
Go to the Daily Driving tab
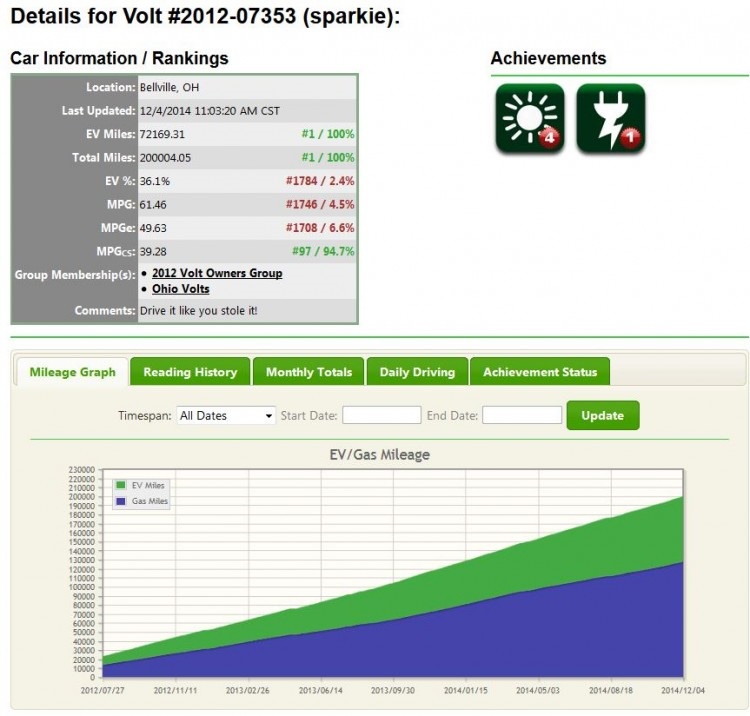pyautogui.click(x=417, y=372)
